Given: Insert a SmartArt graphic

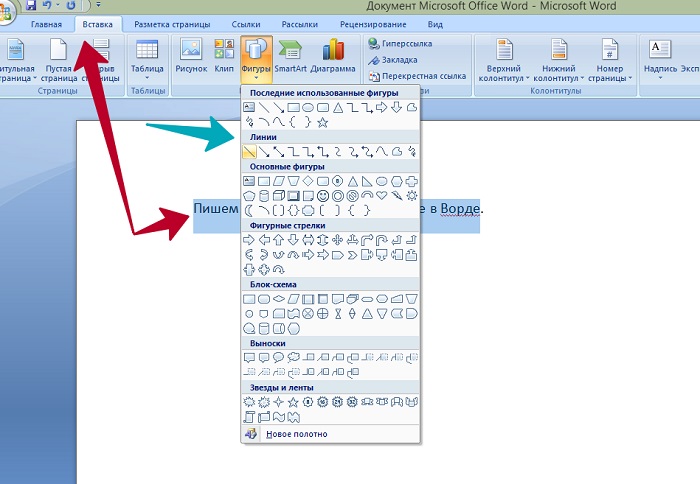Looking at the screenshot, I should 291,56.
